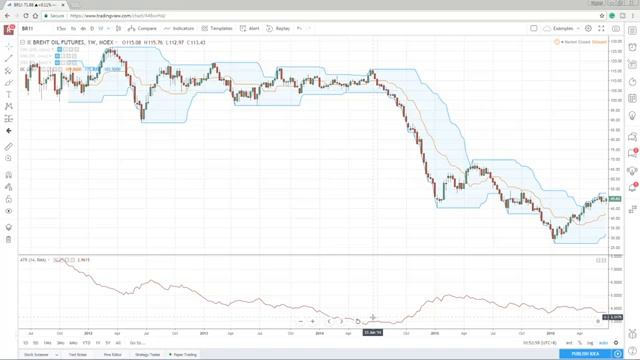Zoom in chart with plus button
This screenshot has height=360, width=640.
point(313,322)
